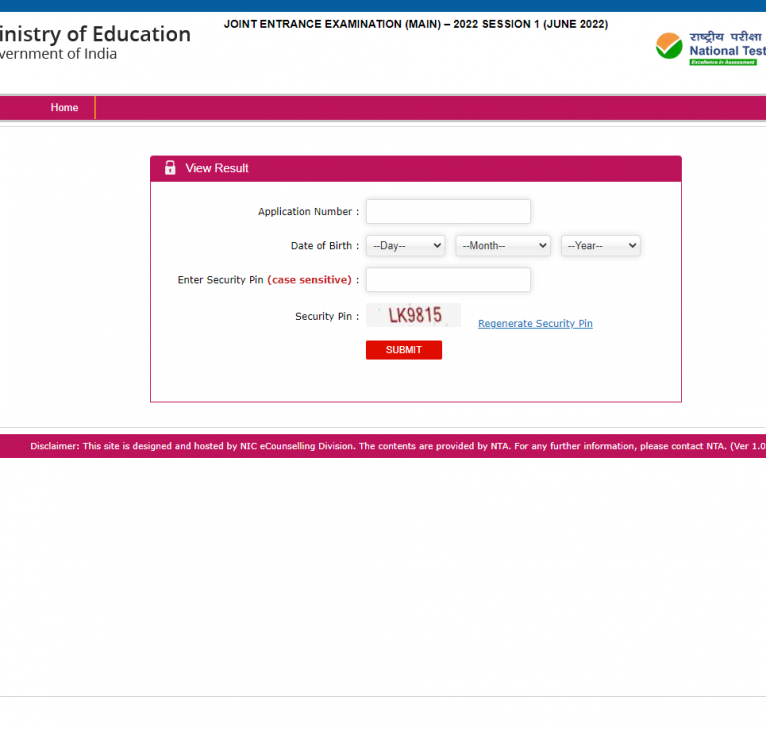Screen dimensions: 766x731
Task: Open the Home menu item
Action: click(64, 108)
